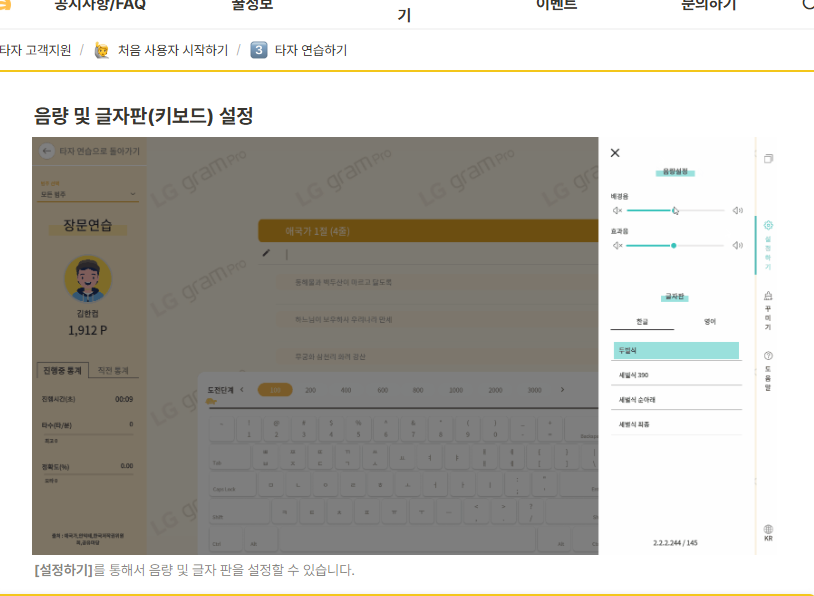Open the 도움말 help icon

click(x=766, y=357)
